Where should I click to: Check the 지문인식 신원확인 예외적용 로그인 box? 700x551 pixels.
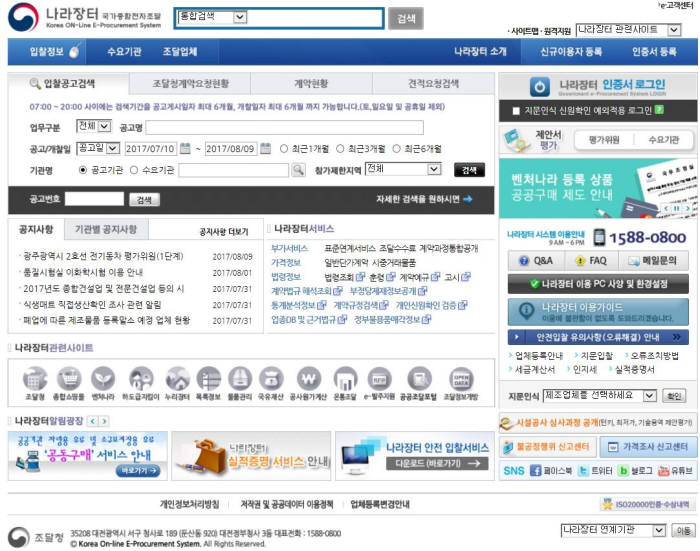[516, 110]
